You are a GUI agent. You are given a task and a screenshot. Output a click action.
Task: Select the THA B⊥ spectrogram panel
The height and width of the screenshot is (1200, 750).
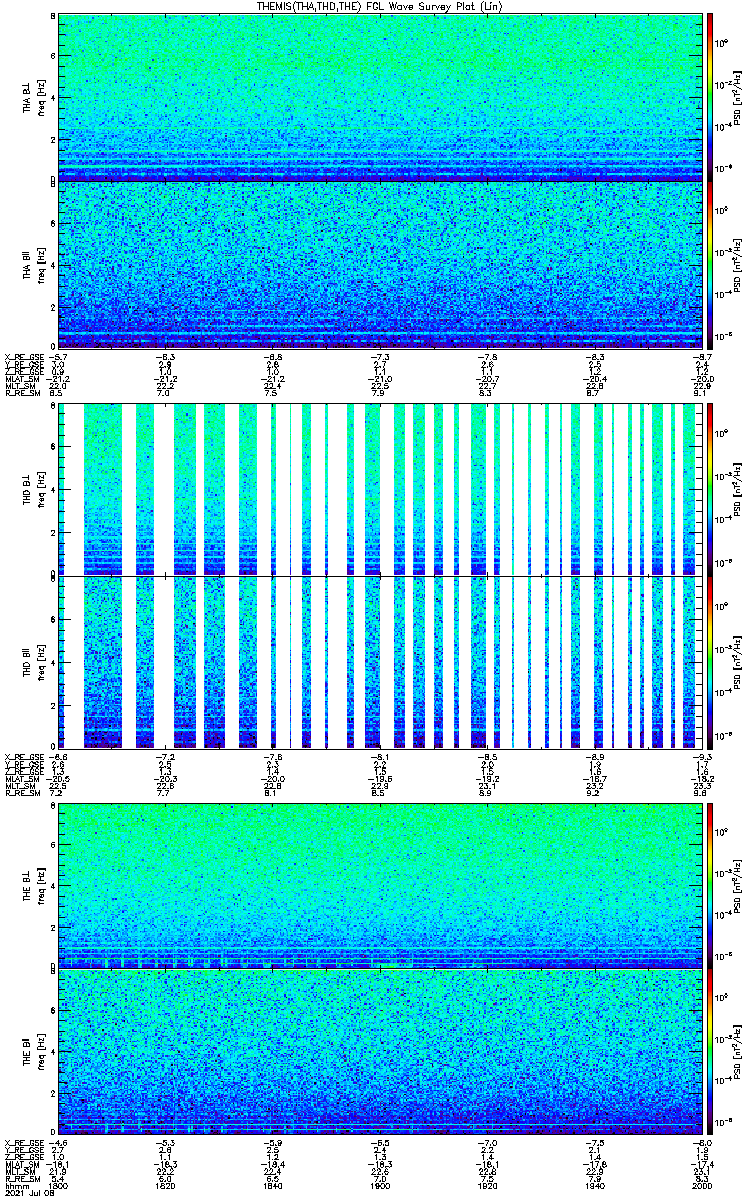point(380,96)
